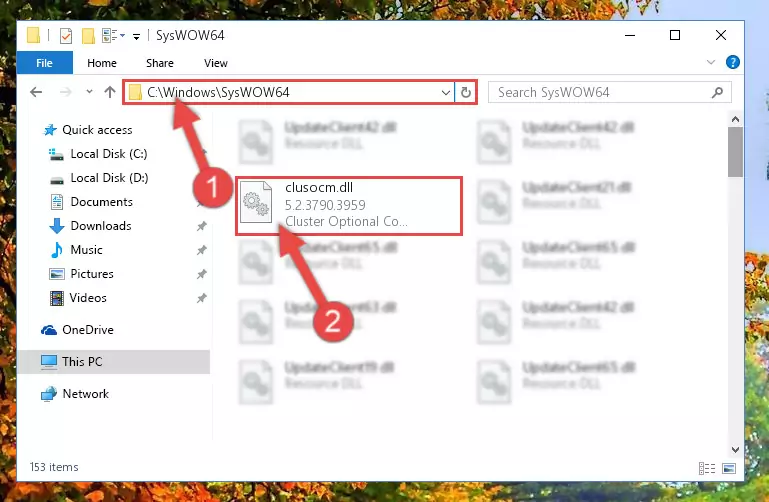Select OneDrive in navigation pane

88,330
